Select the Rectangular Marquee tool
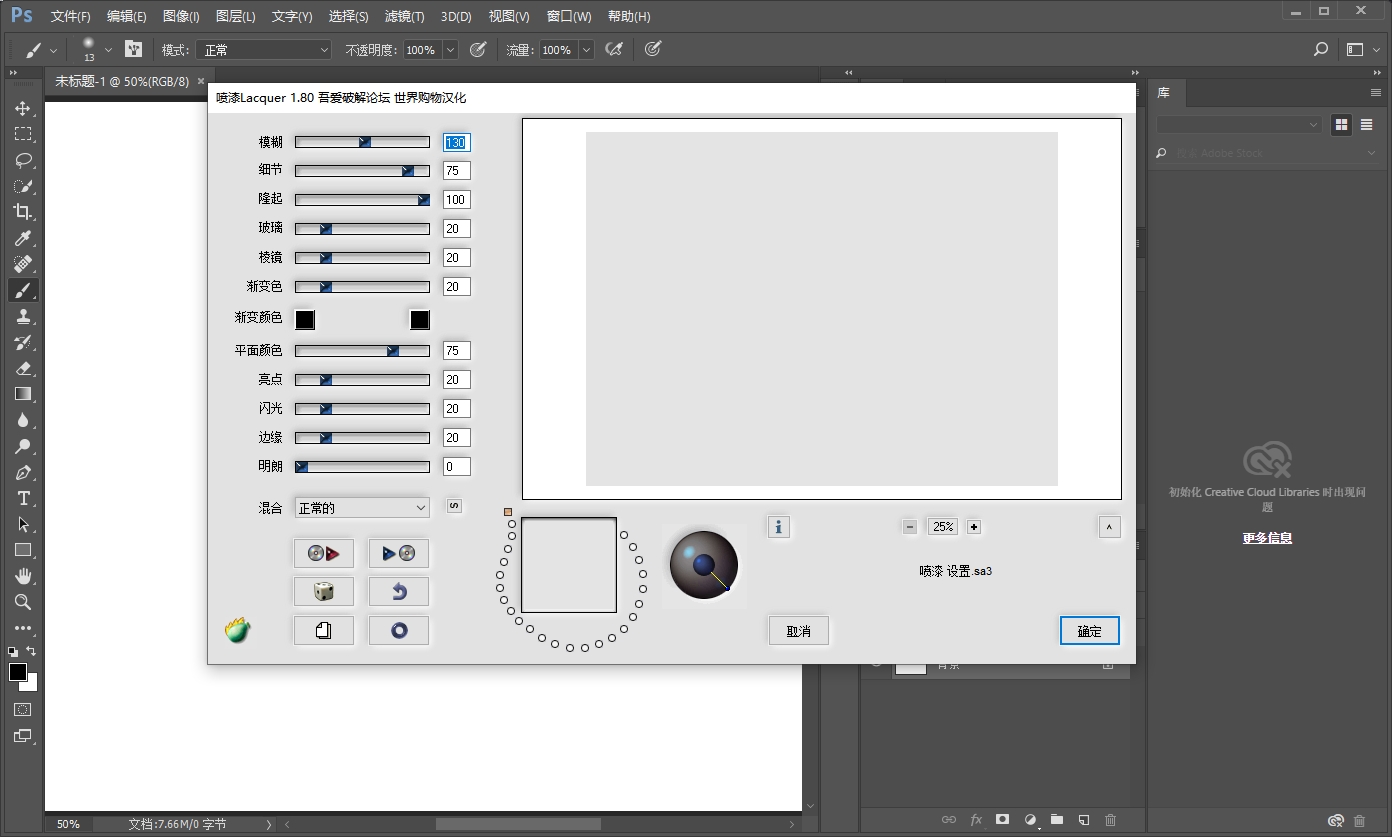1392x837 pixels. (23, 134)
